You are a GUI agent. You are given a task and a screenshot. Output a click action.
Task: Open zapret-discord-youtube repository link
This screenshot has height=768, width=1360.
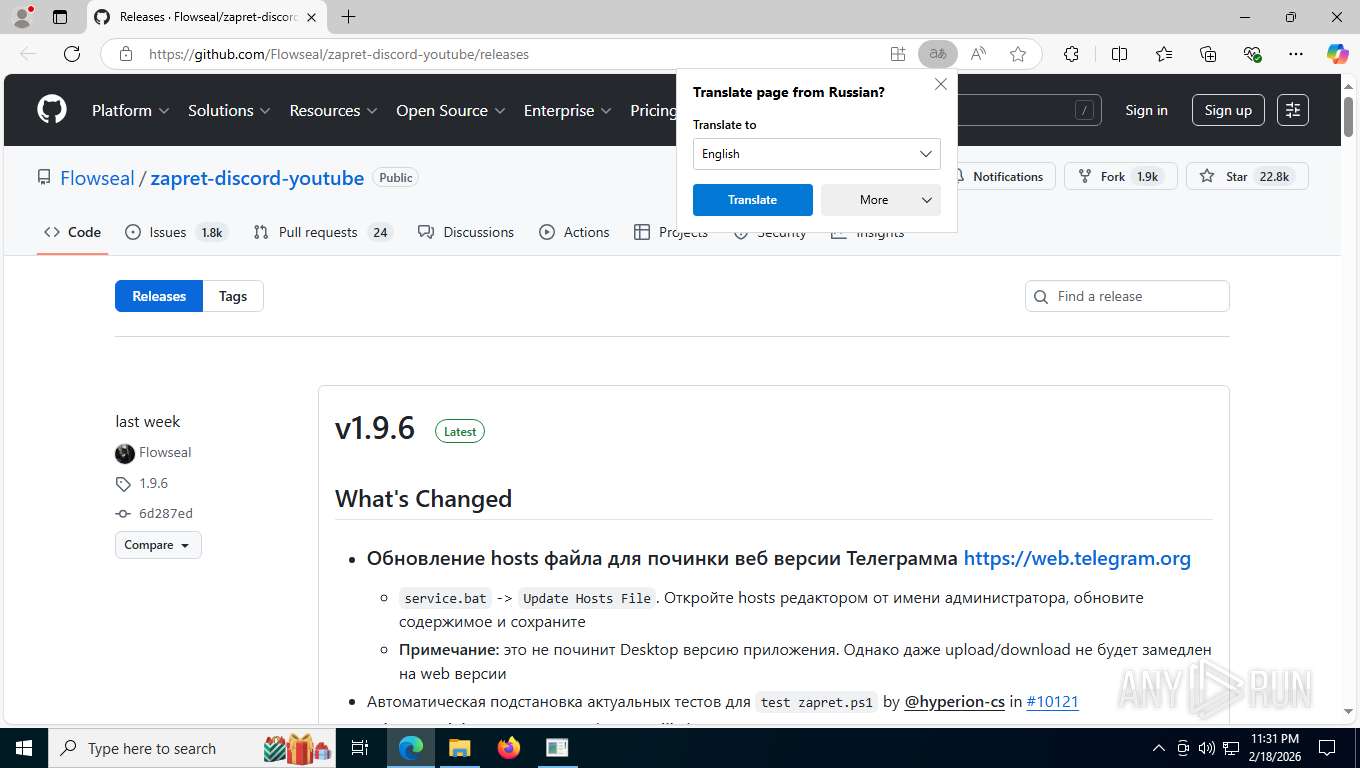click(x=257, y=178)
